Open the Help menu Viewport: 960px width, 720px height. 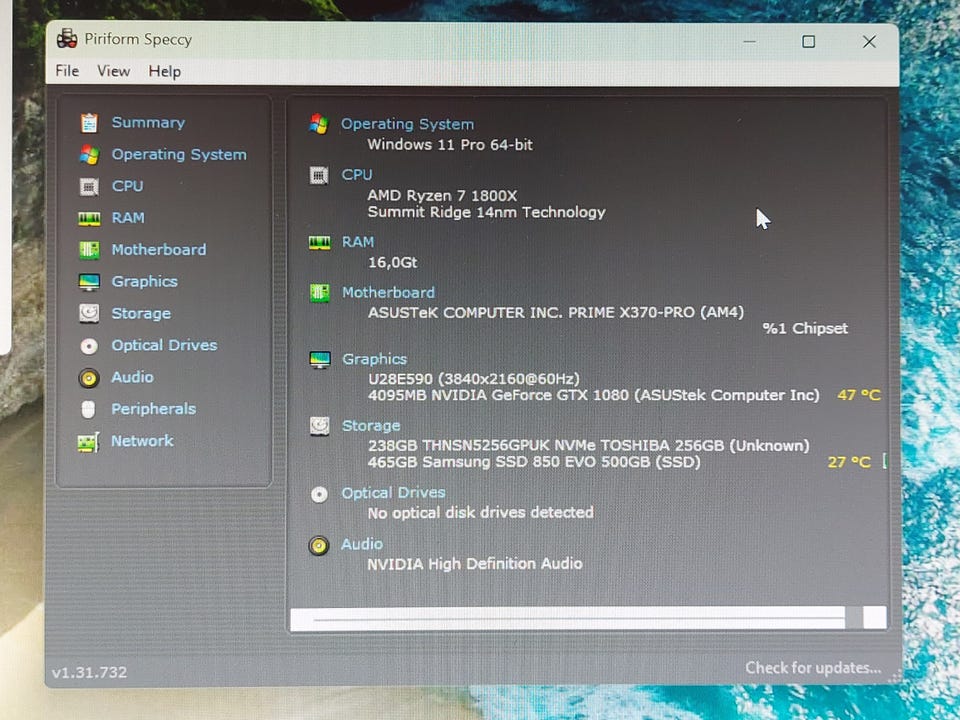pyautogui.click(x=165, y=72)
